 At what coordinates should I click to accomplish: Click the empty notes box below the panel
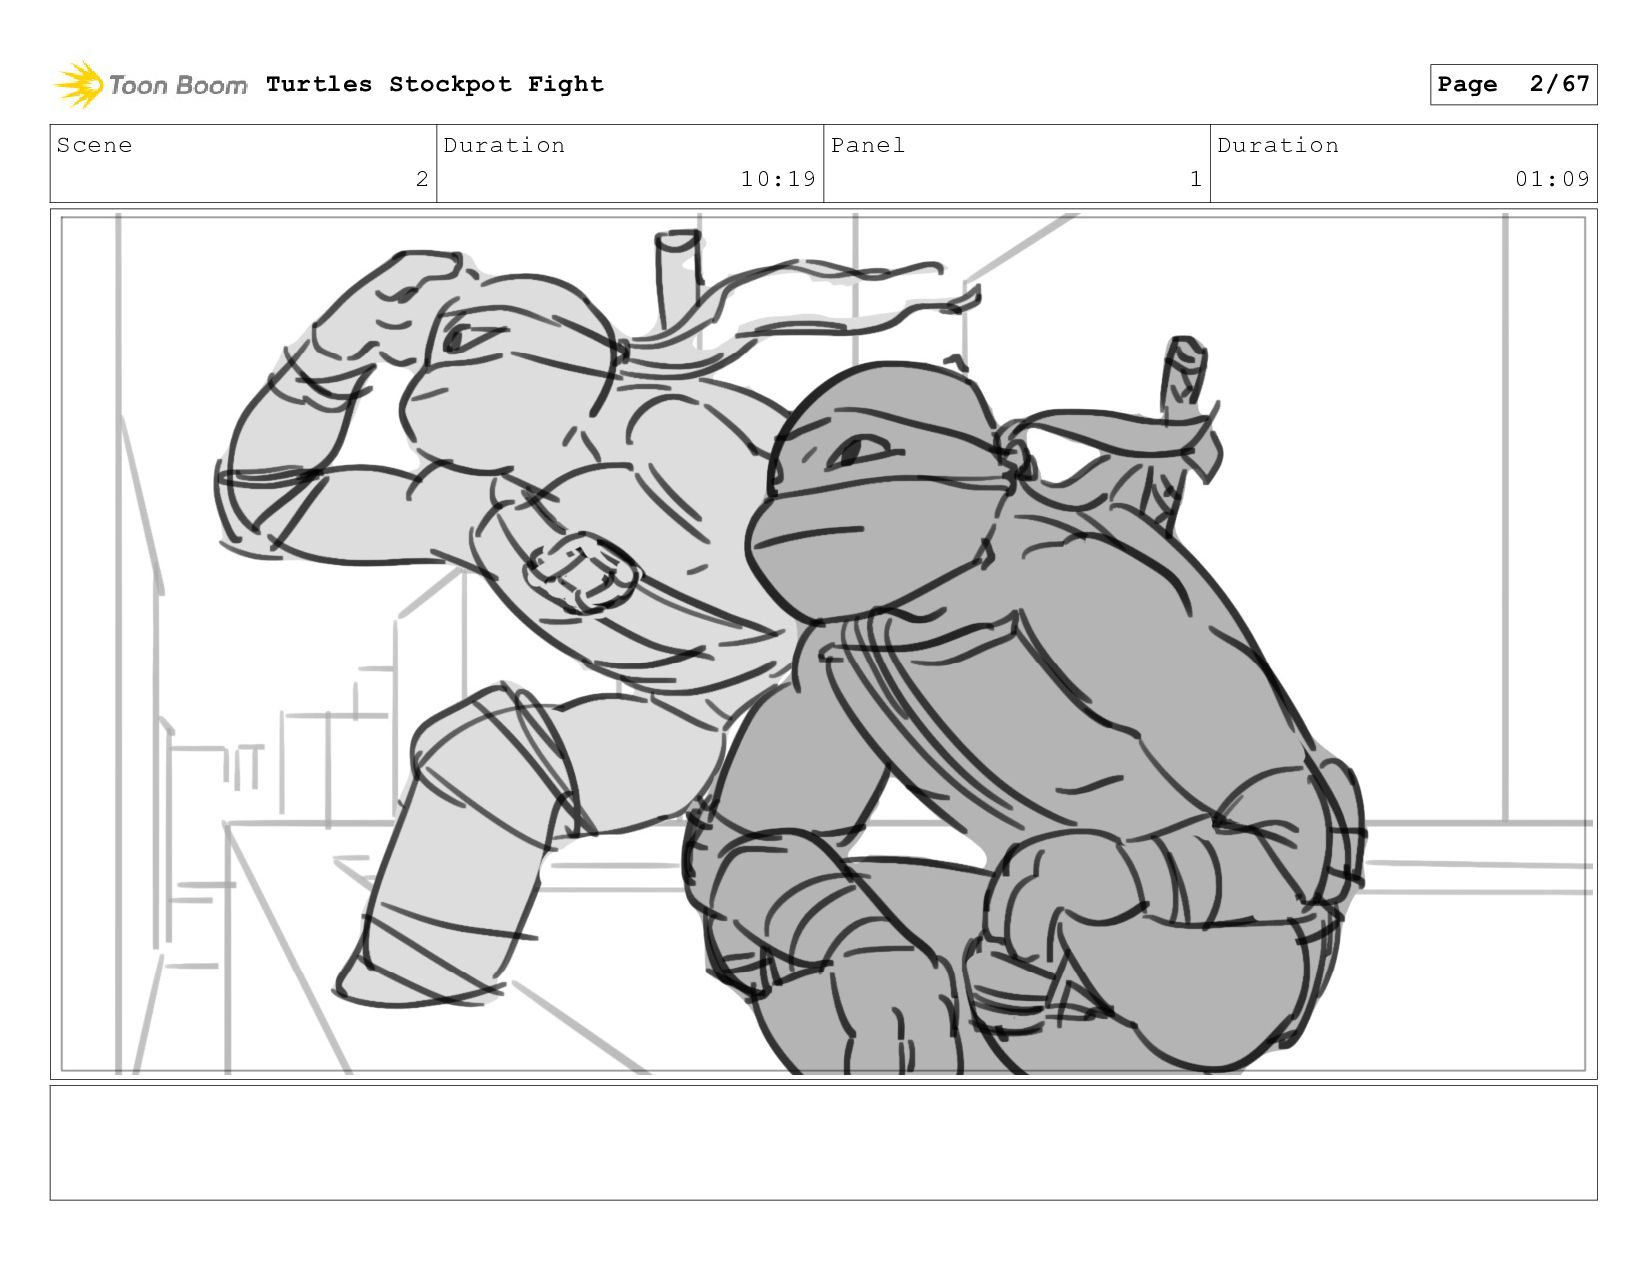[x=823, y=1143]
